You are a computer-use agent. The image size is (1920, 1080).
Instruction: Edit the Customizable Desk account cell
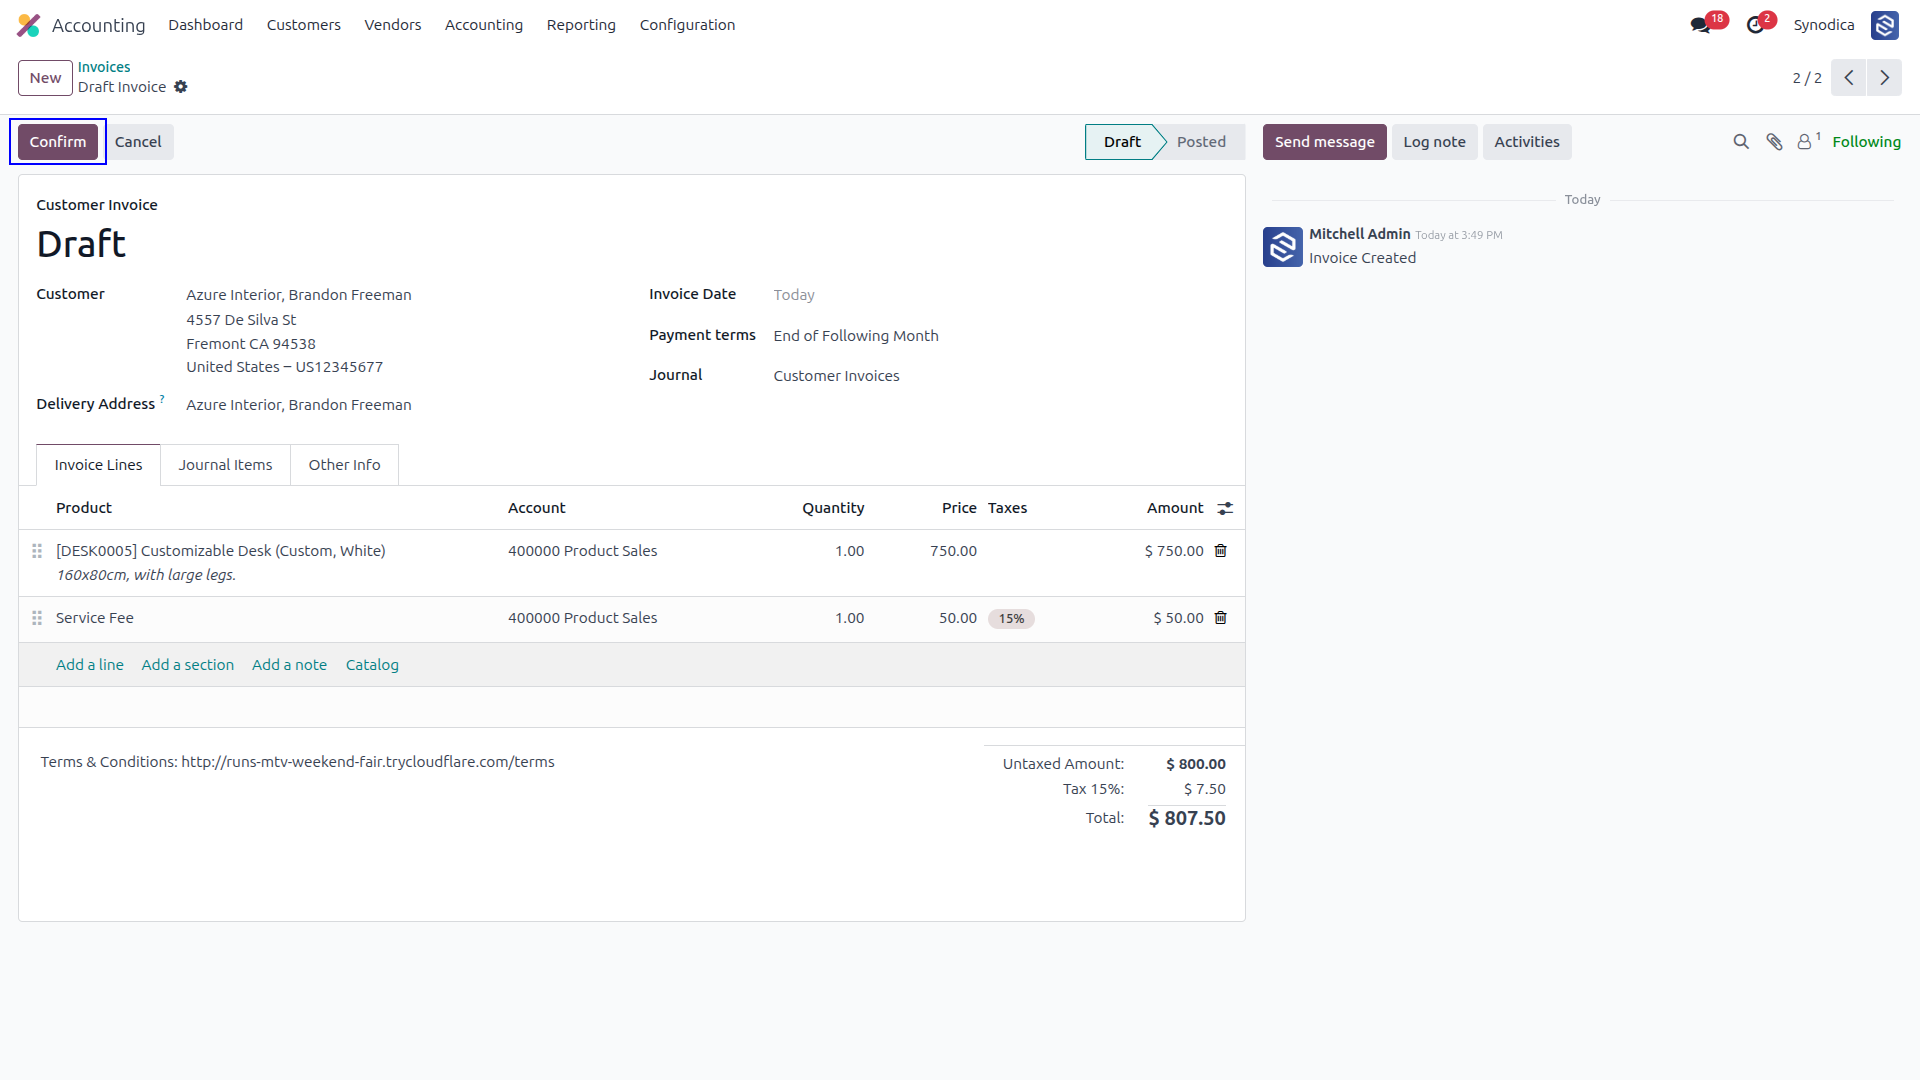click(x=583, y=551)
